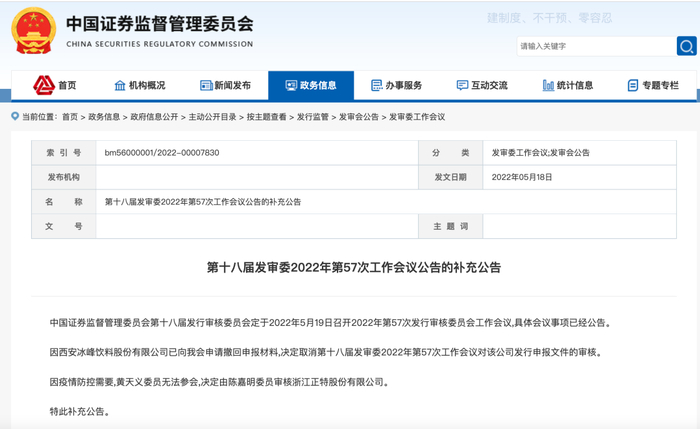This screenshot has width=700, height=429.
Task: Go to 新闻发布 menu item
Action: (x=233, y=86)
